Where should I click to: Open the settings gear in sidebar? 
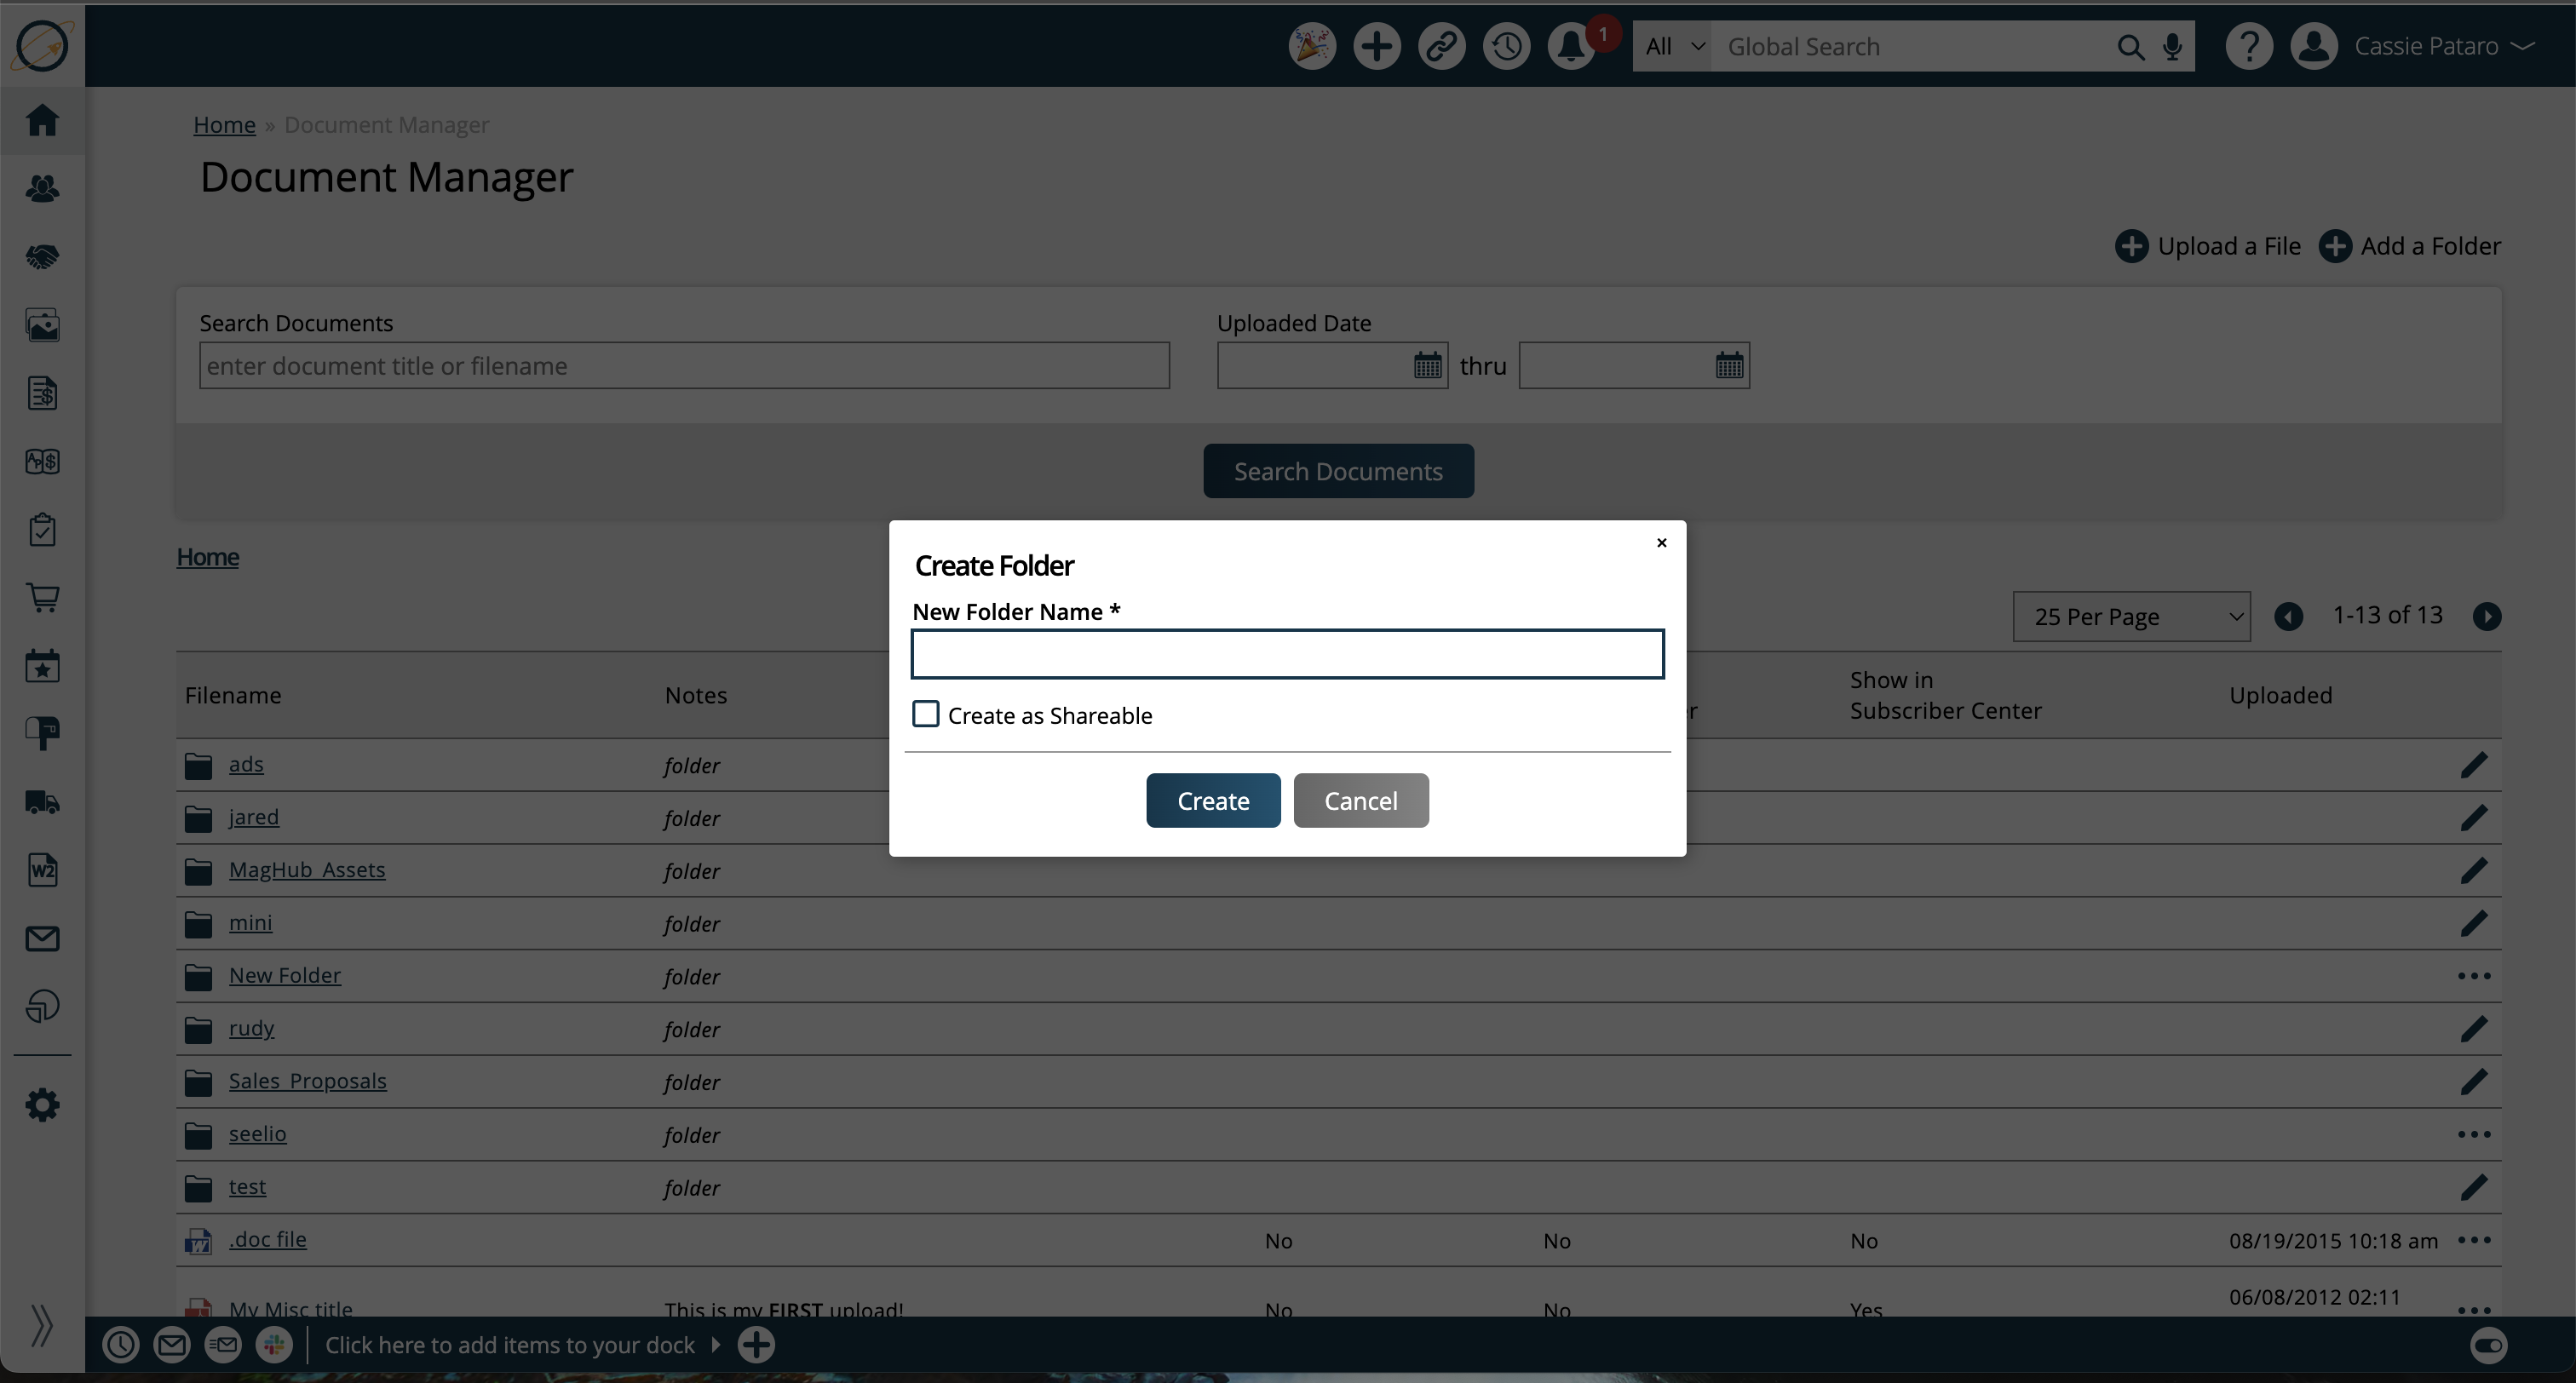42,1105
